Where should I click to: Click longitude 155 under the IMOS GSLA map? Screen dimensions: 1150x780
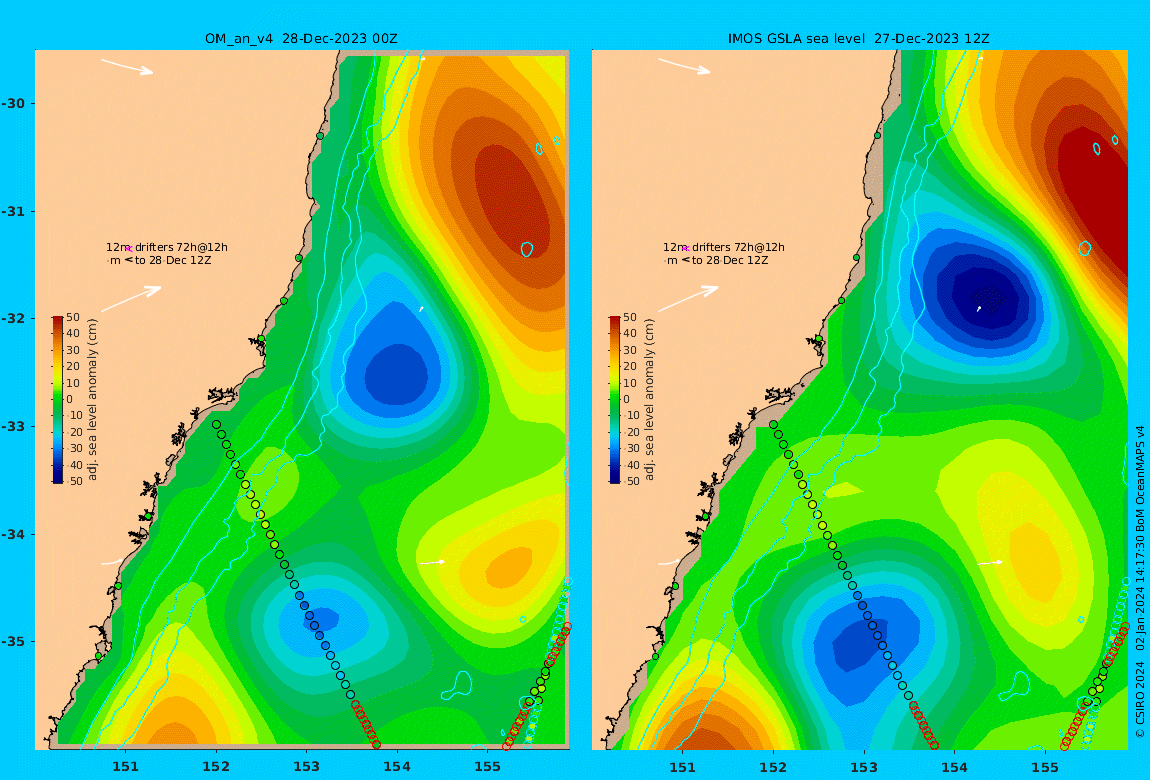[x=1045, y=767]
